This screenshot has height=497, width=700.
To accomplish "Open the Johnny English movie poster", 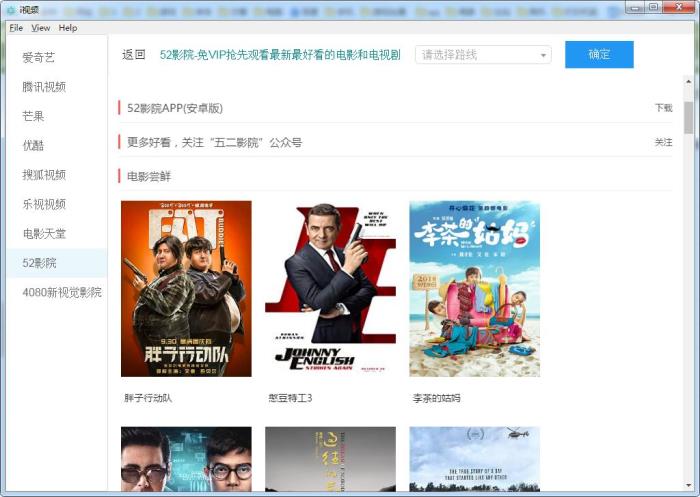I will pos(330,288).
